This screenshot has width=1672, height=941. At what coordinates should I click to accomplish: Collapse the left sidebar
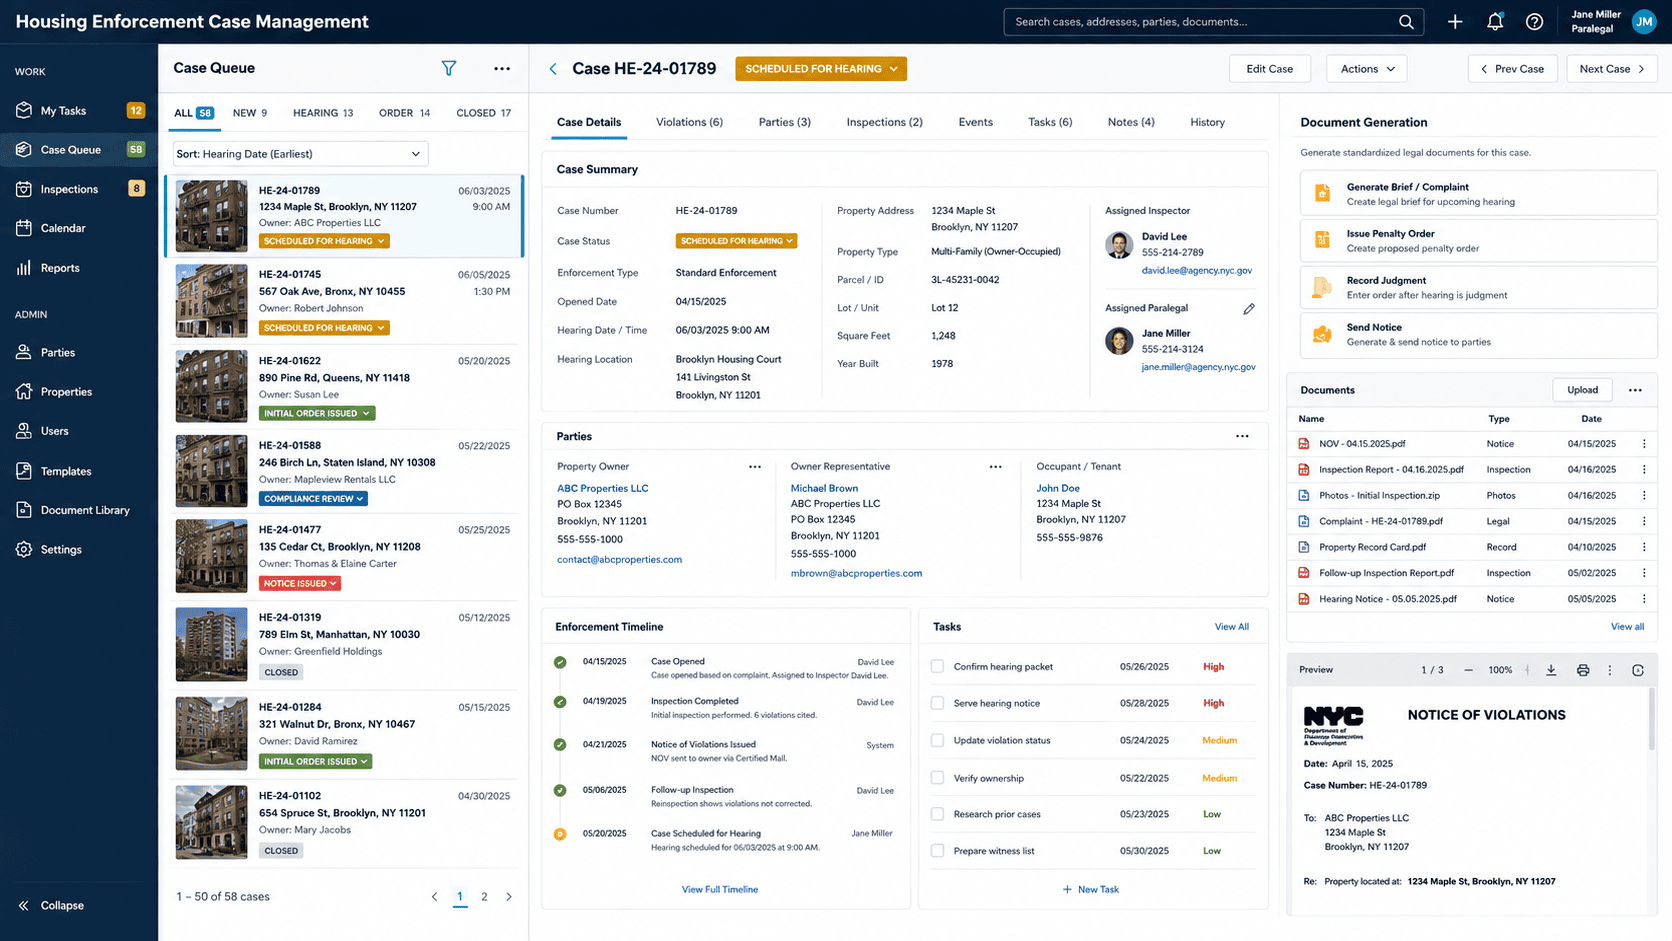click(x=51, y=905)
